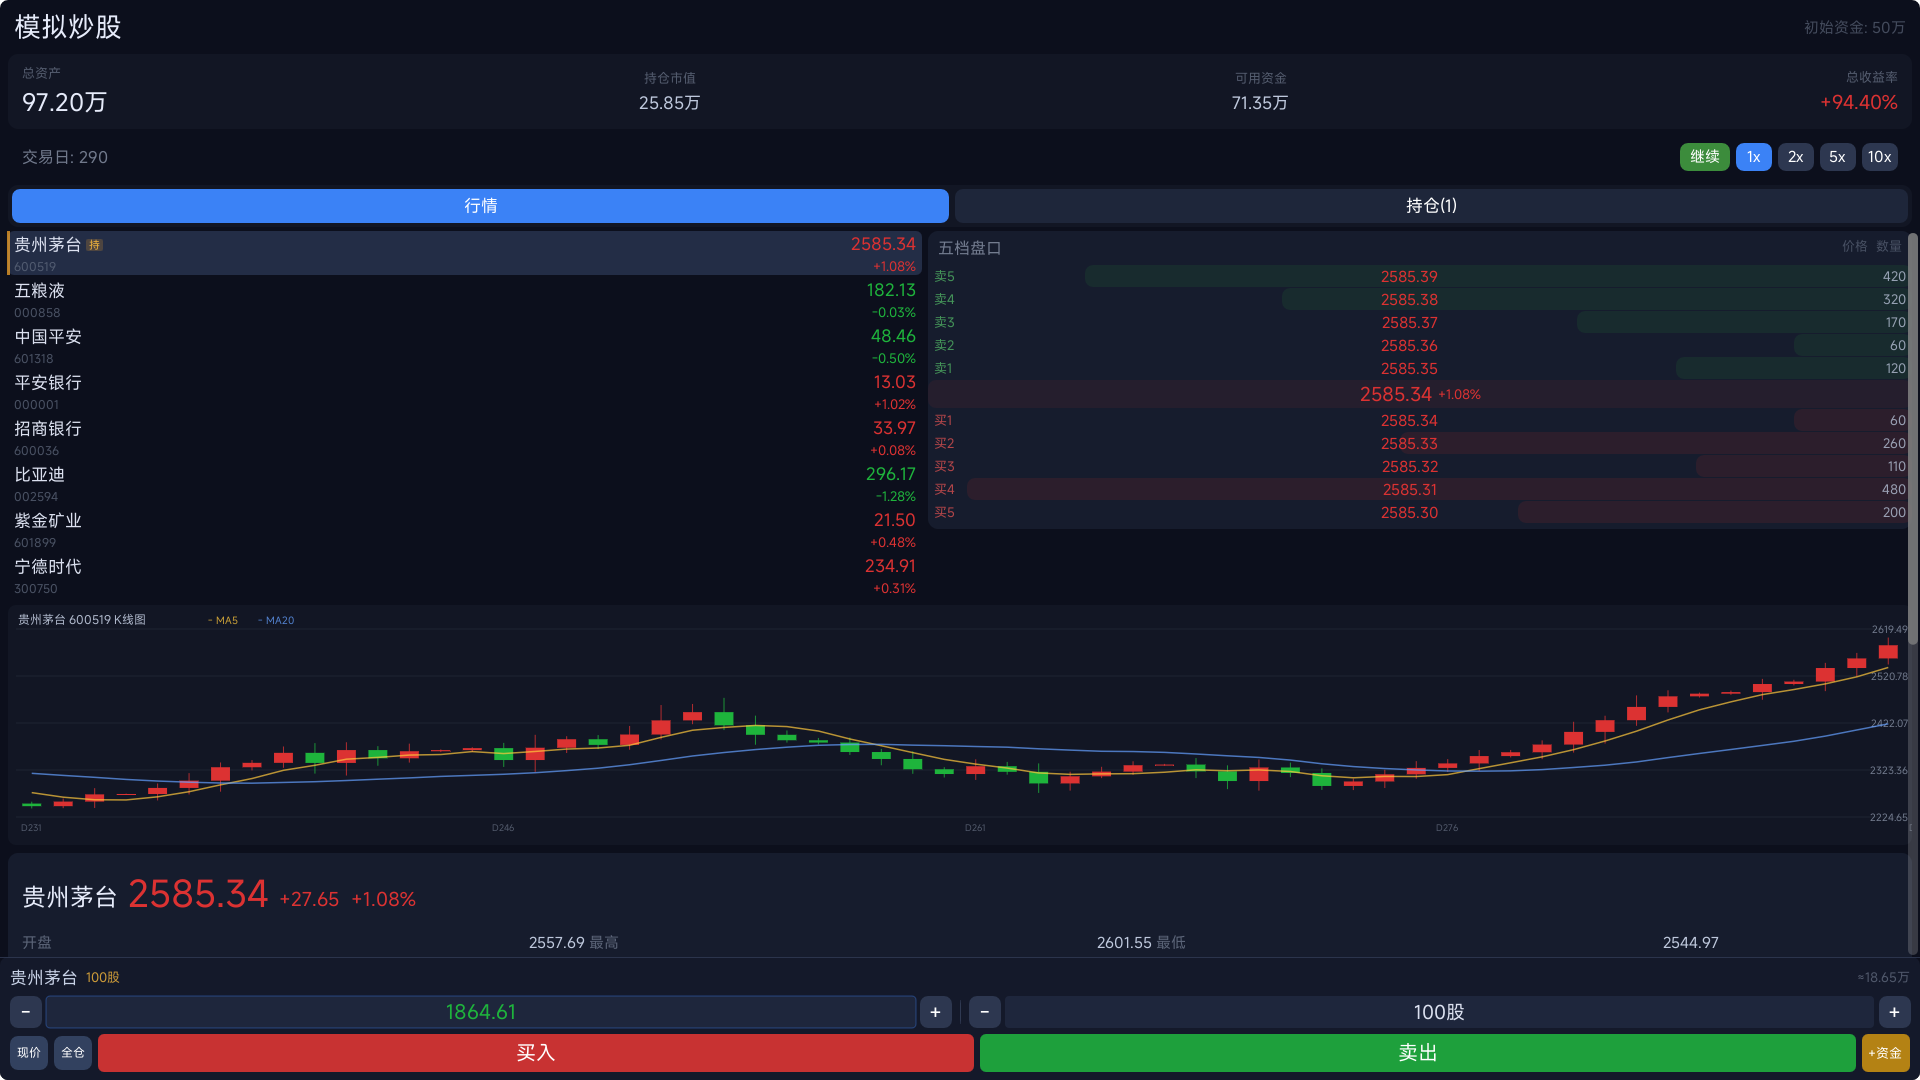Click the 开盘 value 2557.69
This screenshot has height=1080, width=1920.
point(557,943)
